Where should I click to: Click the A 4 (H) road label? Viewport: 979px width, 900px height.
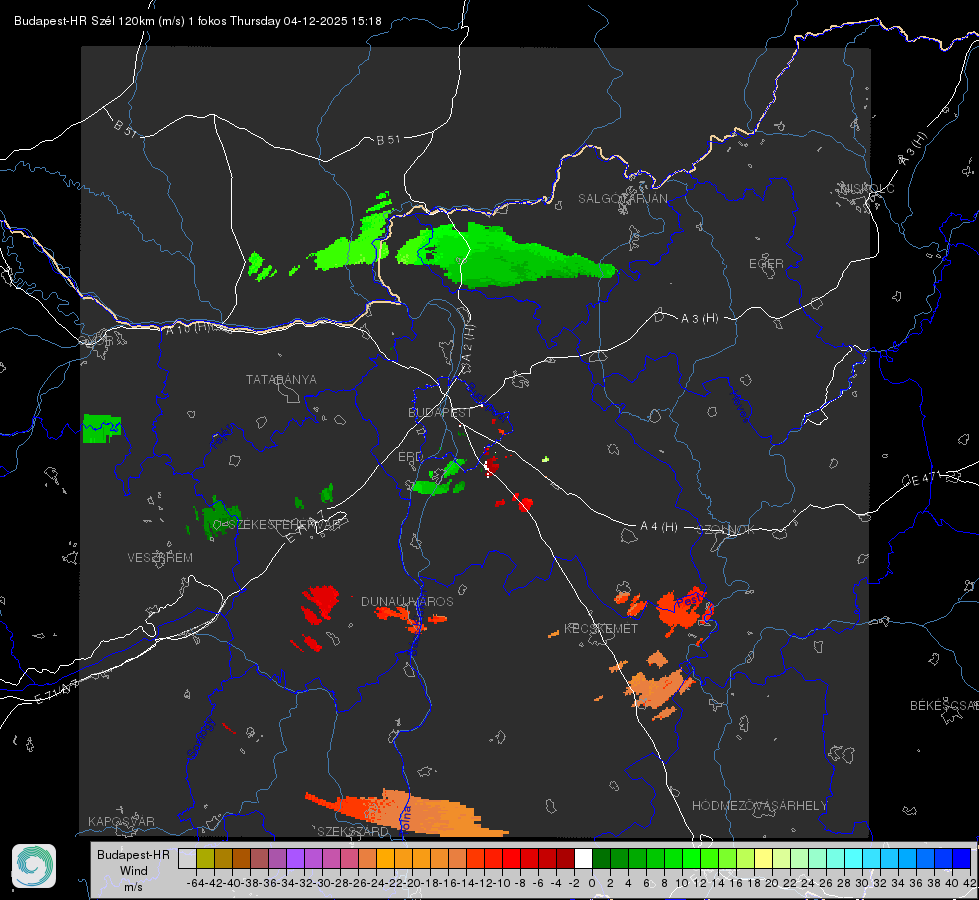[659, 527]
